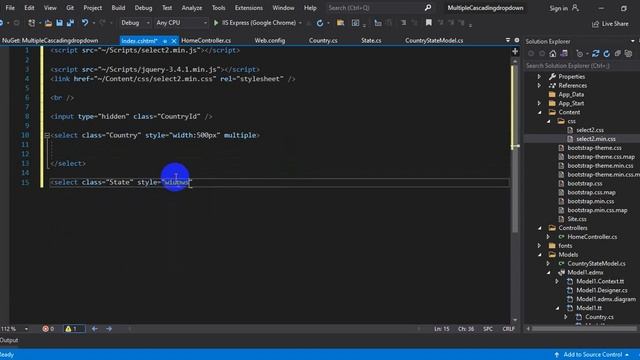Switch views icon in Solution Explorer toolbar
The width and height of the screenshot is (640, 360).
click(564, 53)
